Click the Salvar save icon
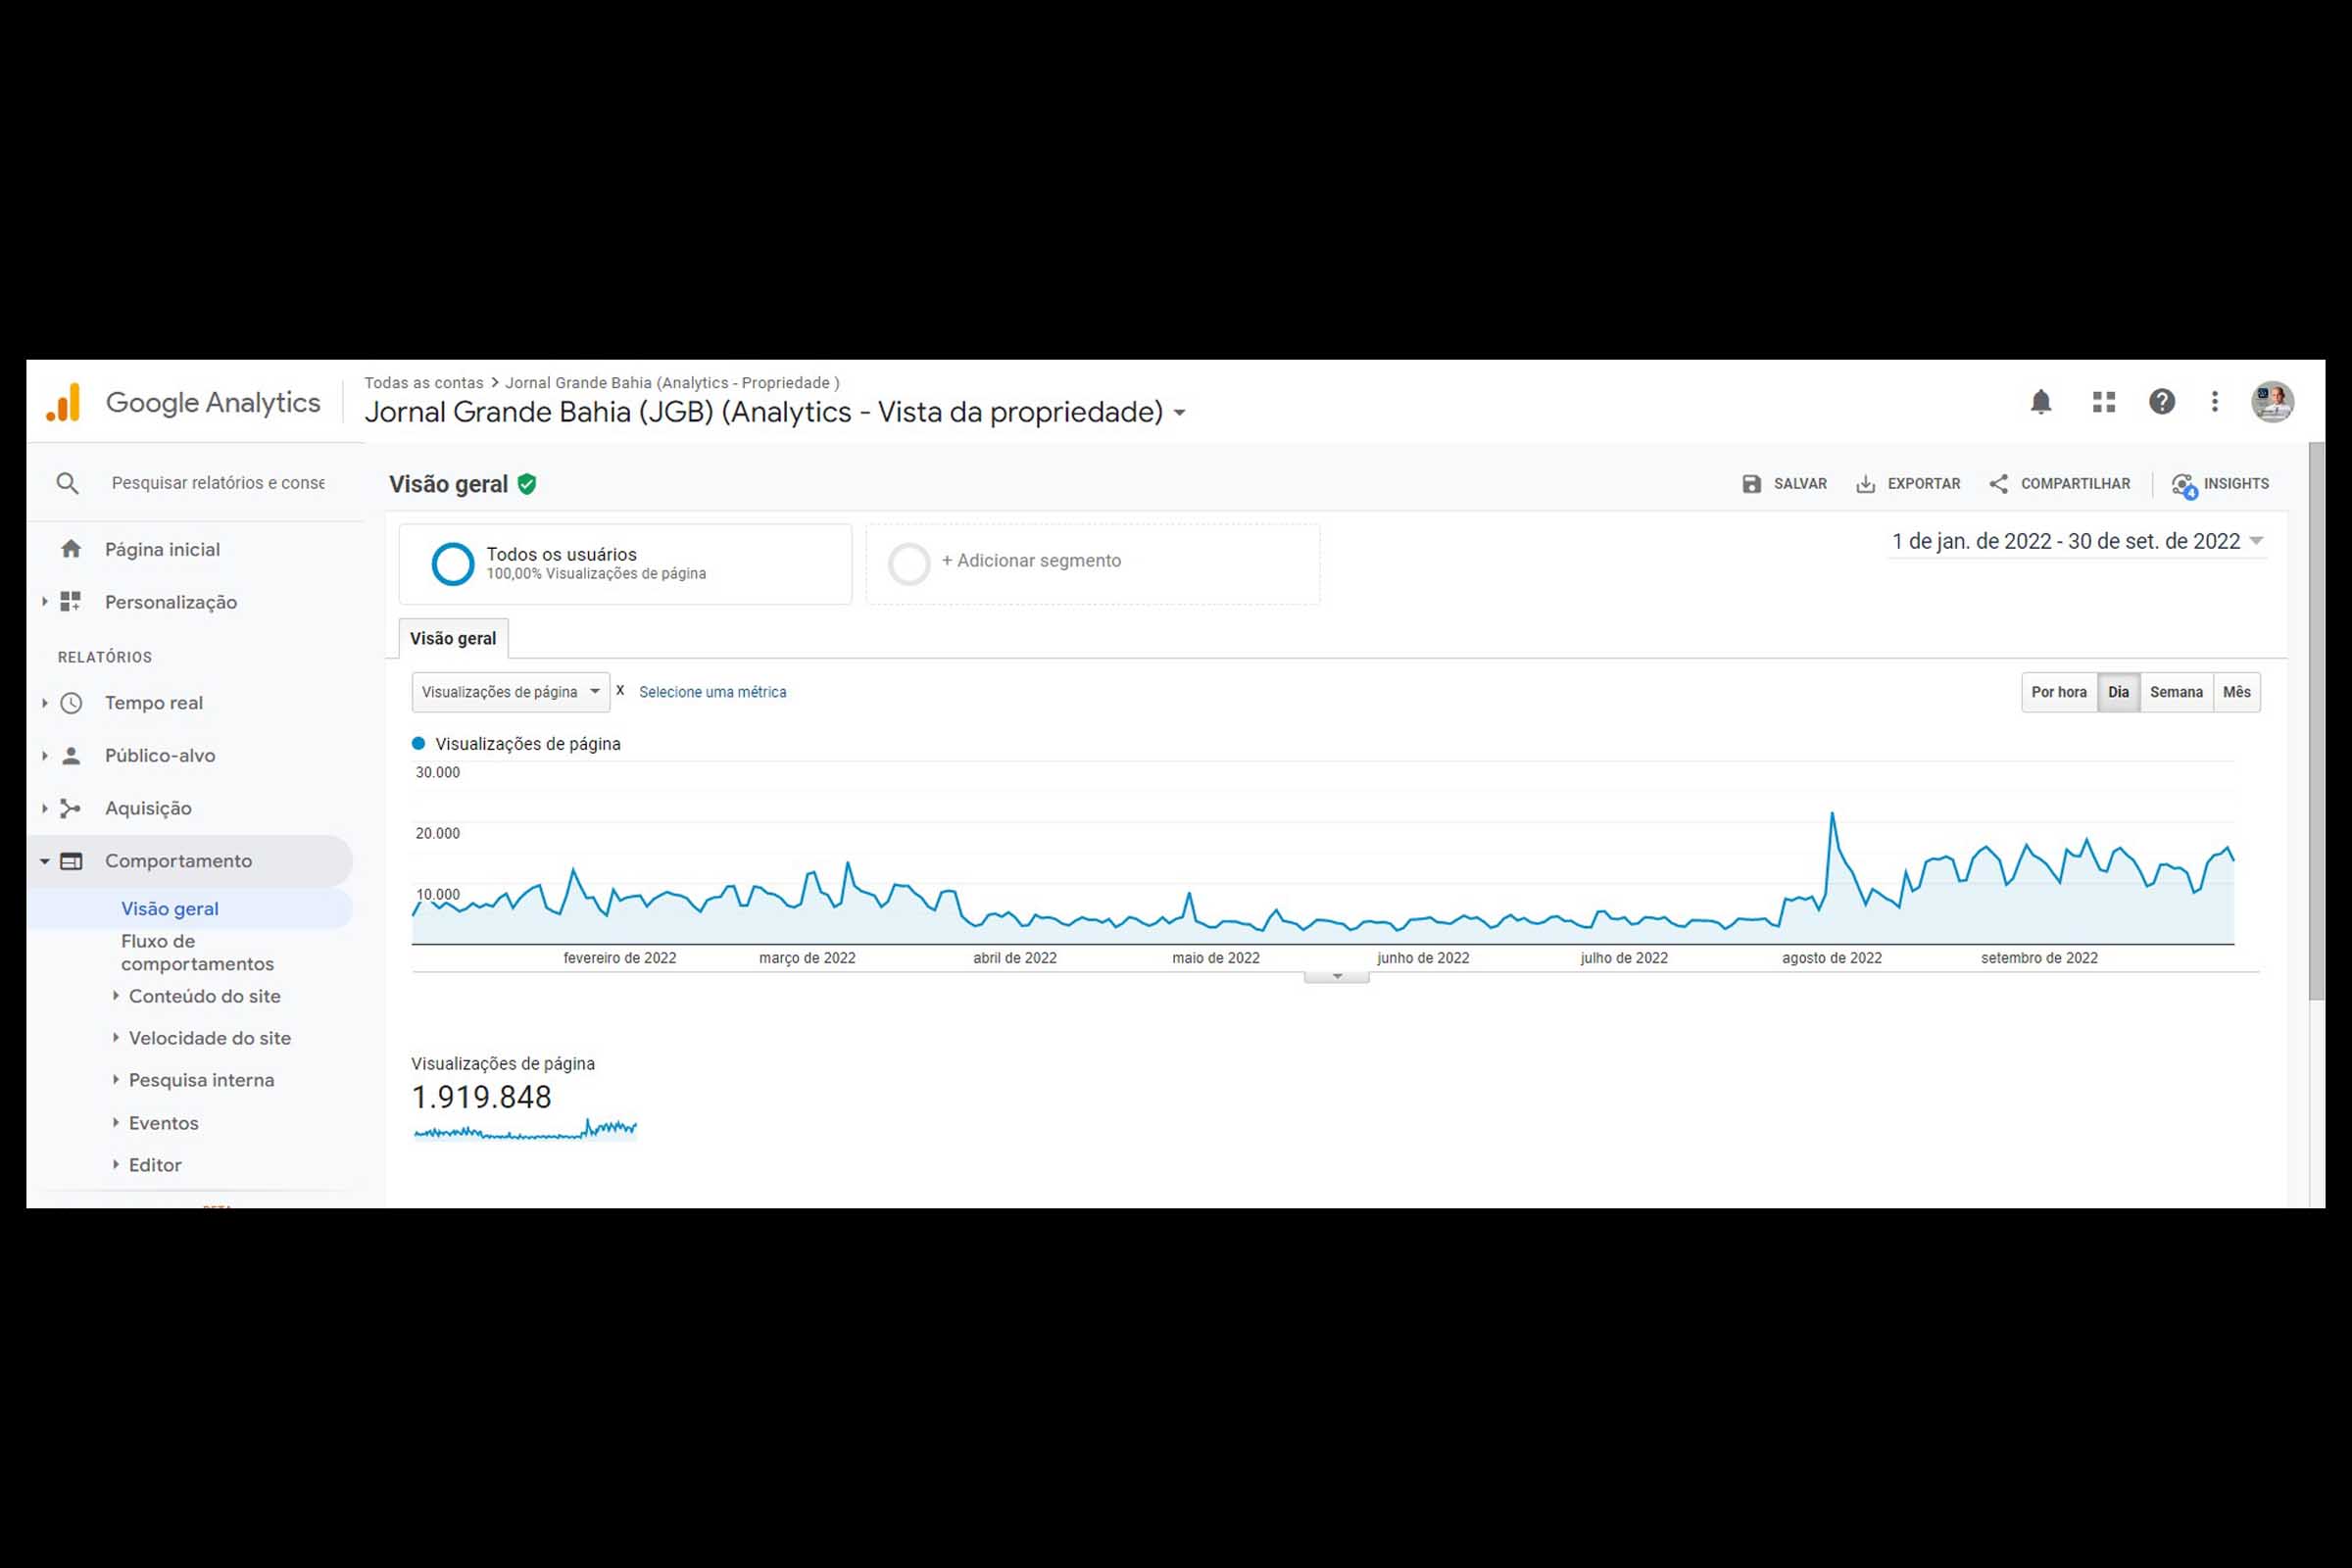The image size is (2352, 1568). click(x=1751, y=484)
